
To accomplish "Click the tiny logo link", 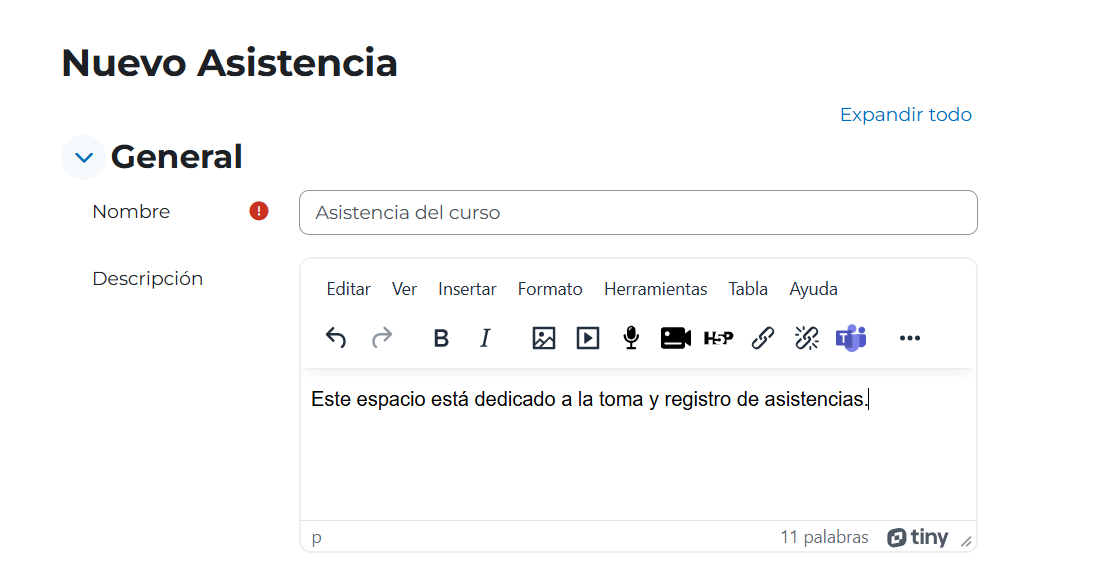I will point(917,537).
